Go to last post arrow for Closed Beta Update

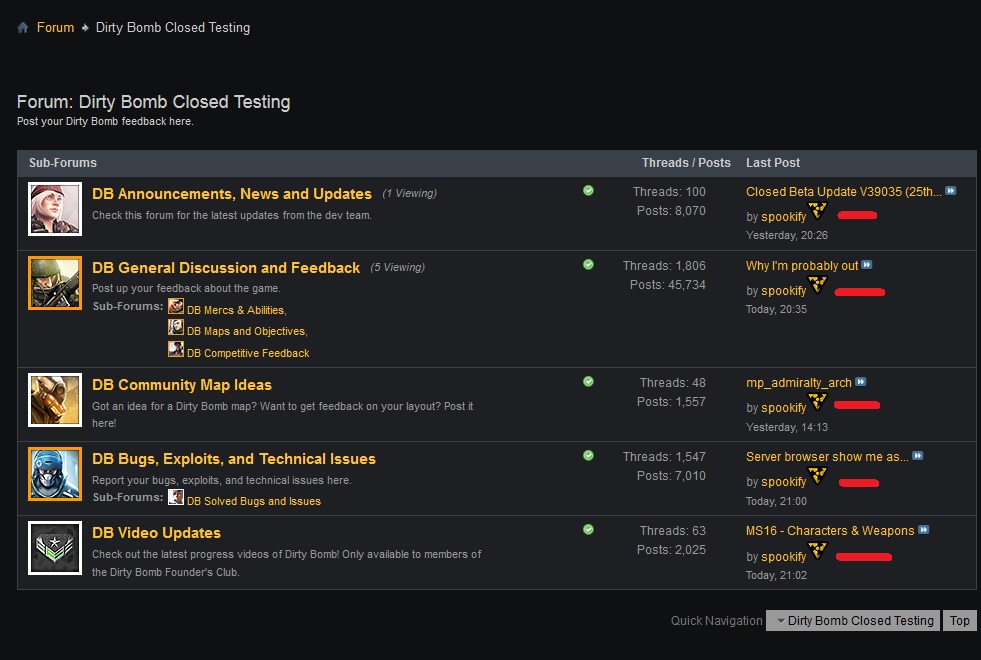coord(951,191)
